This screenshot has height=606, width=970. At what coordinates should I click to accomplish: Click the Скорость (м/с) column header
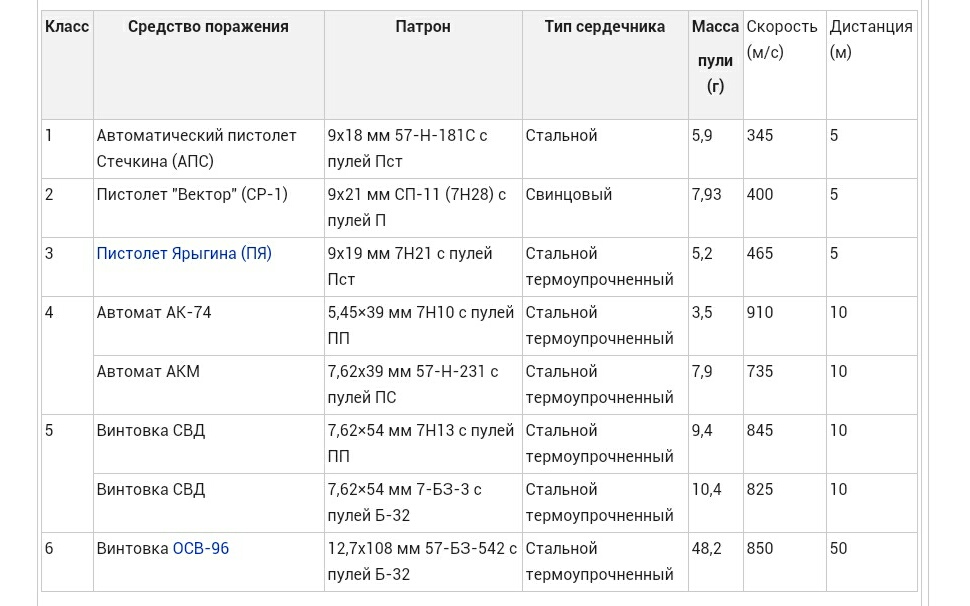tap(782, 40)
